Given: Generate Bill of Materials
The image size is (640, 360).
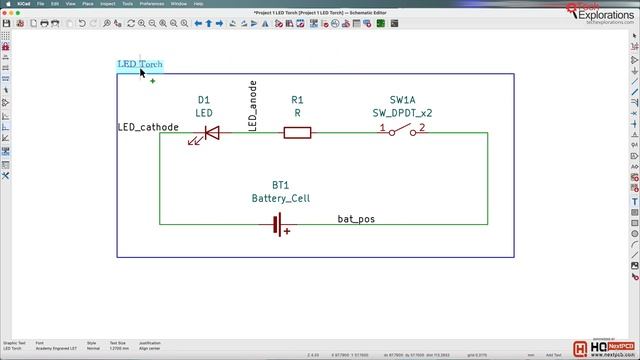Looking at the screenshot, I should click(x=367, y=24).
